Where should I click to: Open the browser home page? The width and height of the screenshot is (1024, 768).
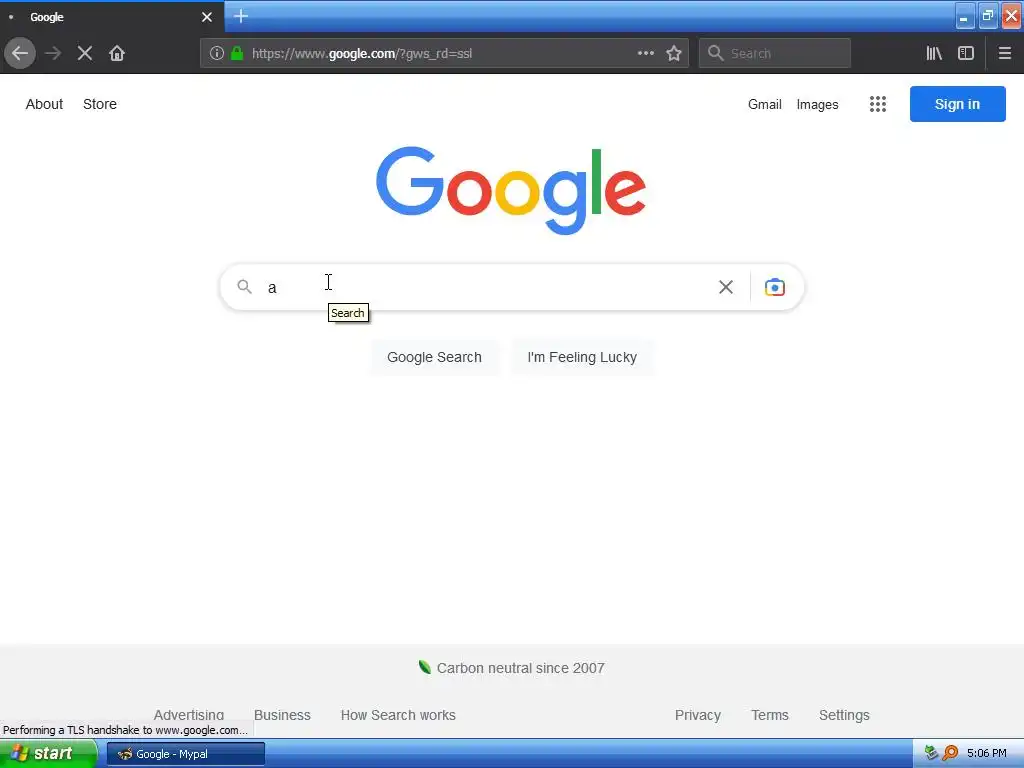click(x=117, y=53)
